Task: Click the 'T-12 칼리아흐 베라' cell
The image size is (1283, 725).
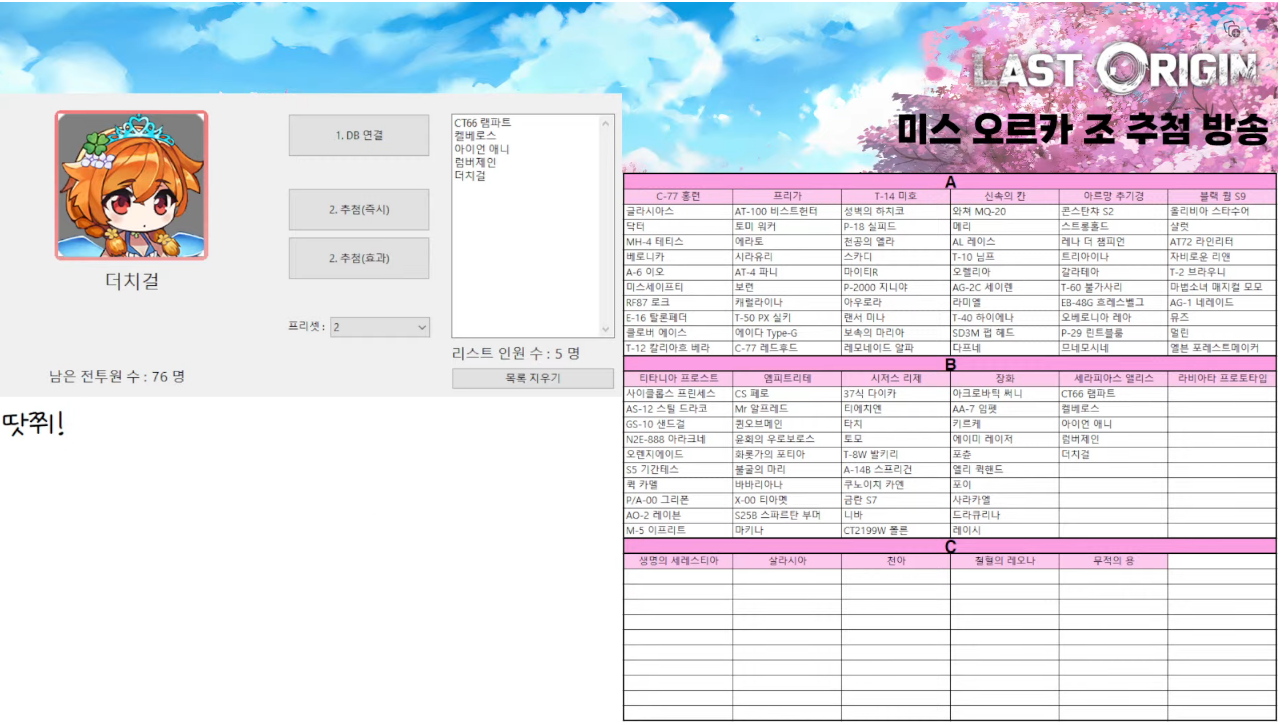Action: 678,348
